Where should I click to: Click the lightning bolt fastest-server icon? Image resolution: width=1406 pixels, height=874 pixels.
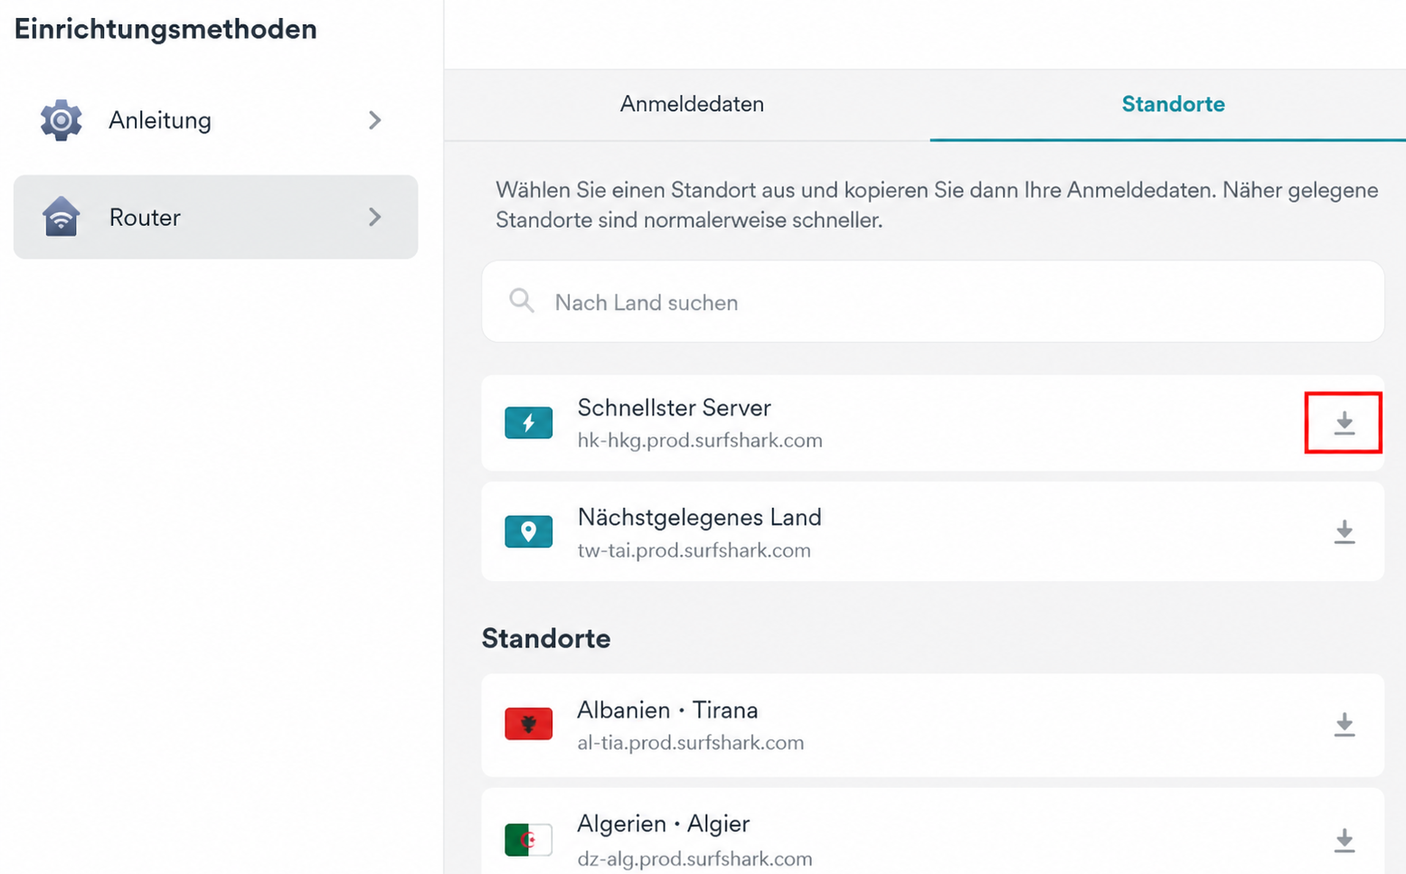(528, 423)
